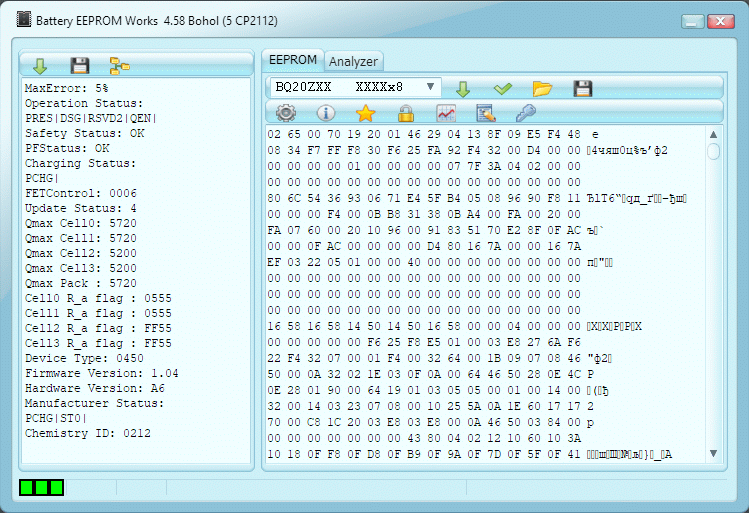749x513 pixels.
Task: Click the red line chart icon
Action: tap(446, 113)
